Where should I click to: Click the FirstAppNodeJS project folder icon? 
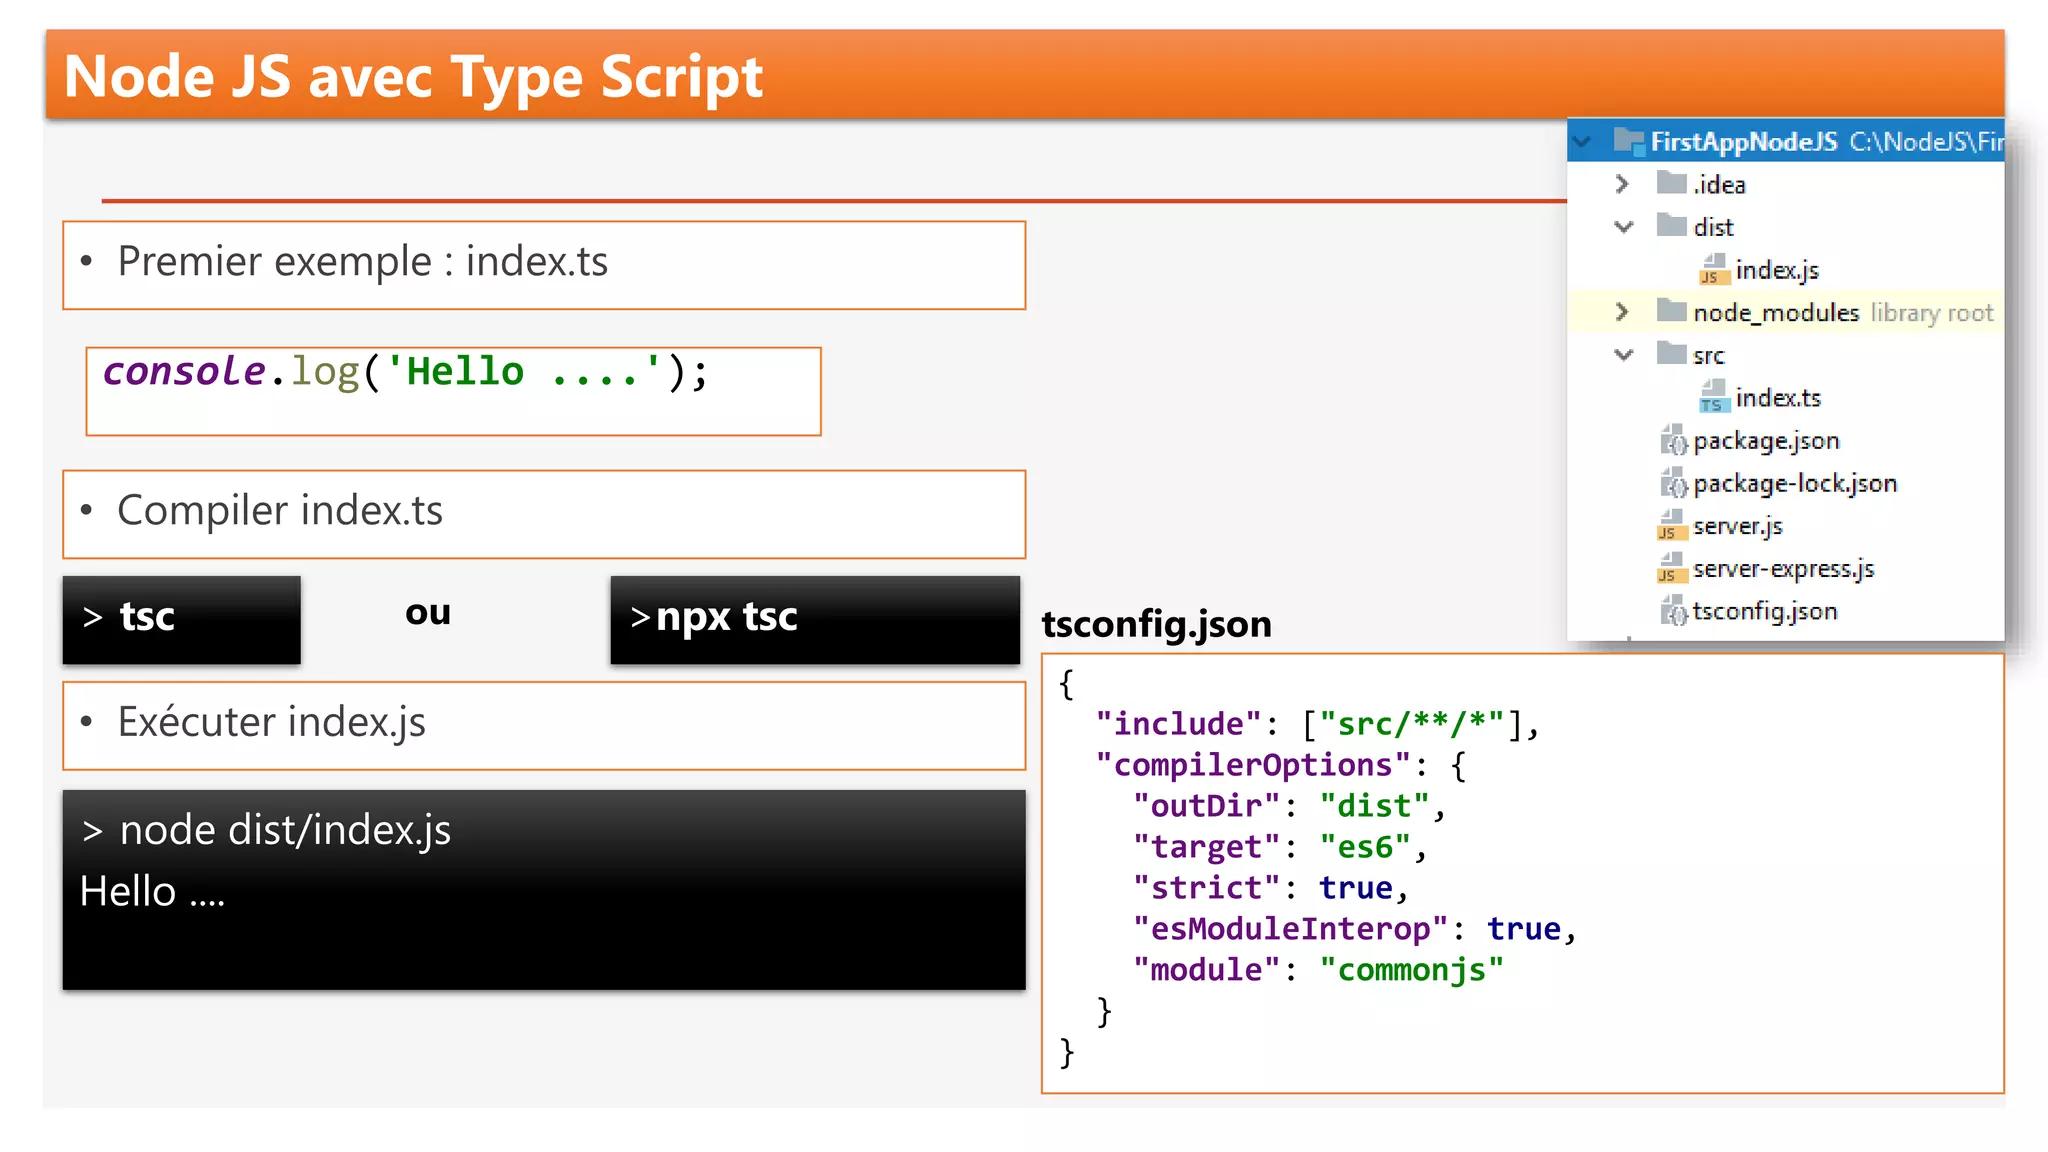pyautogui.click(x=1629, y=141)
